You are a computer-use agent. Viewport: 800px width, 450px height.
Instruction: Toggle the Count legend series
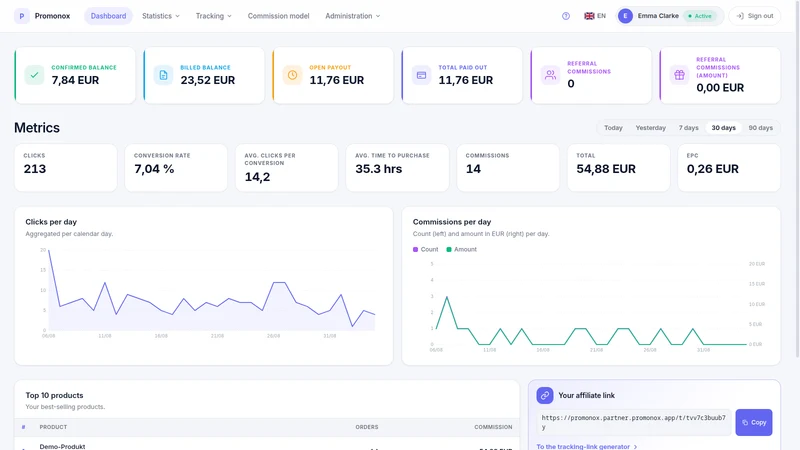point(426,249)
